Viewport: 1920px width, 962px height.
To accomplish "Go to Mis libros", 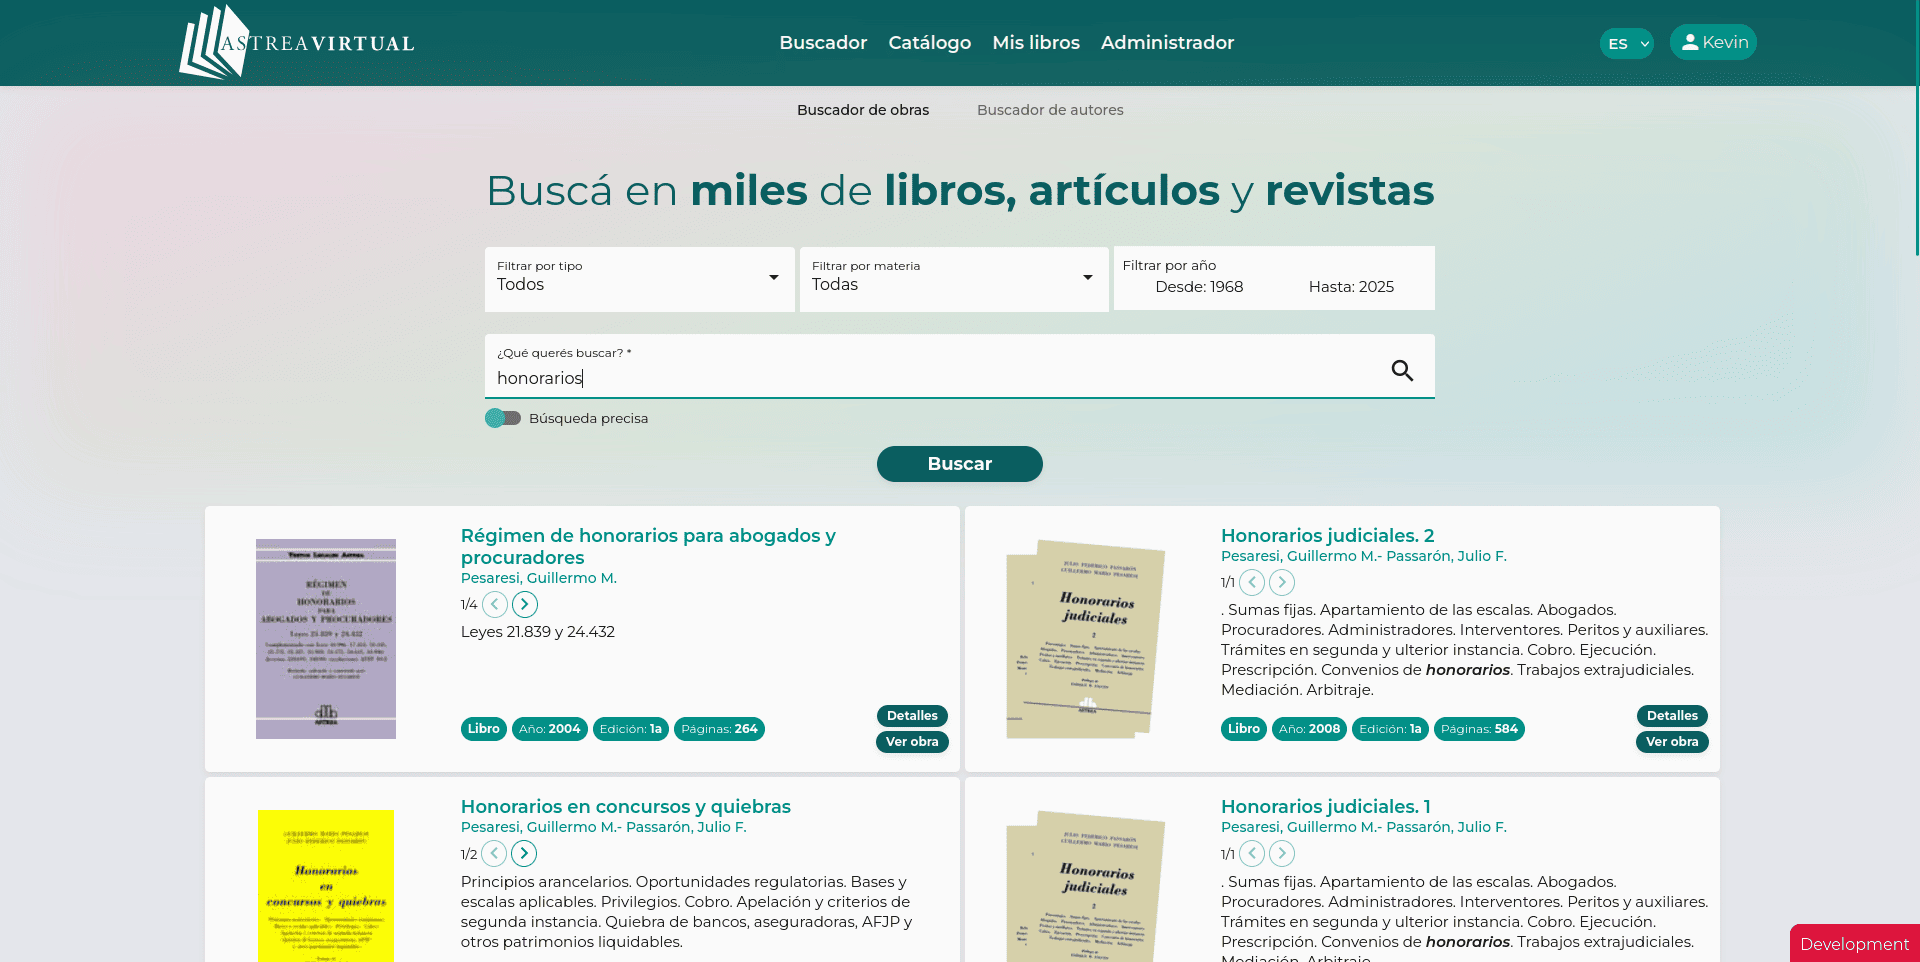I will [1036, 42].
